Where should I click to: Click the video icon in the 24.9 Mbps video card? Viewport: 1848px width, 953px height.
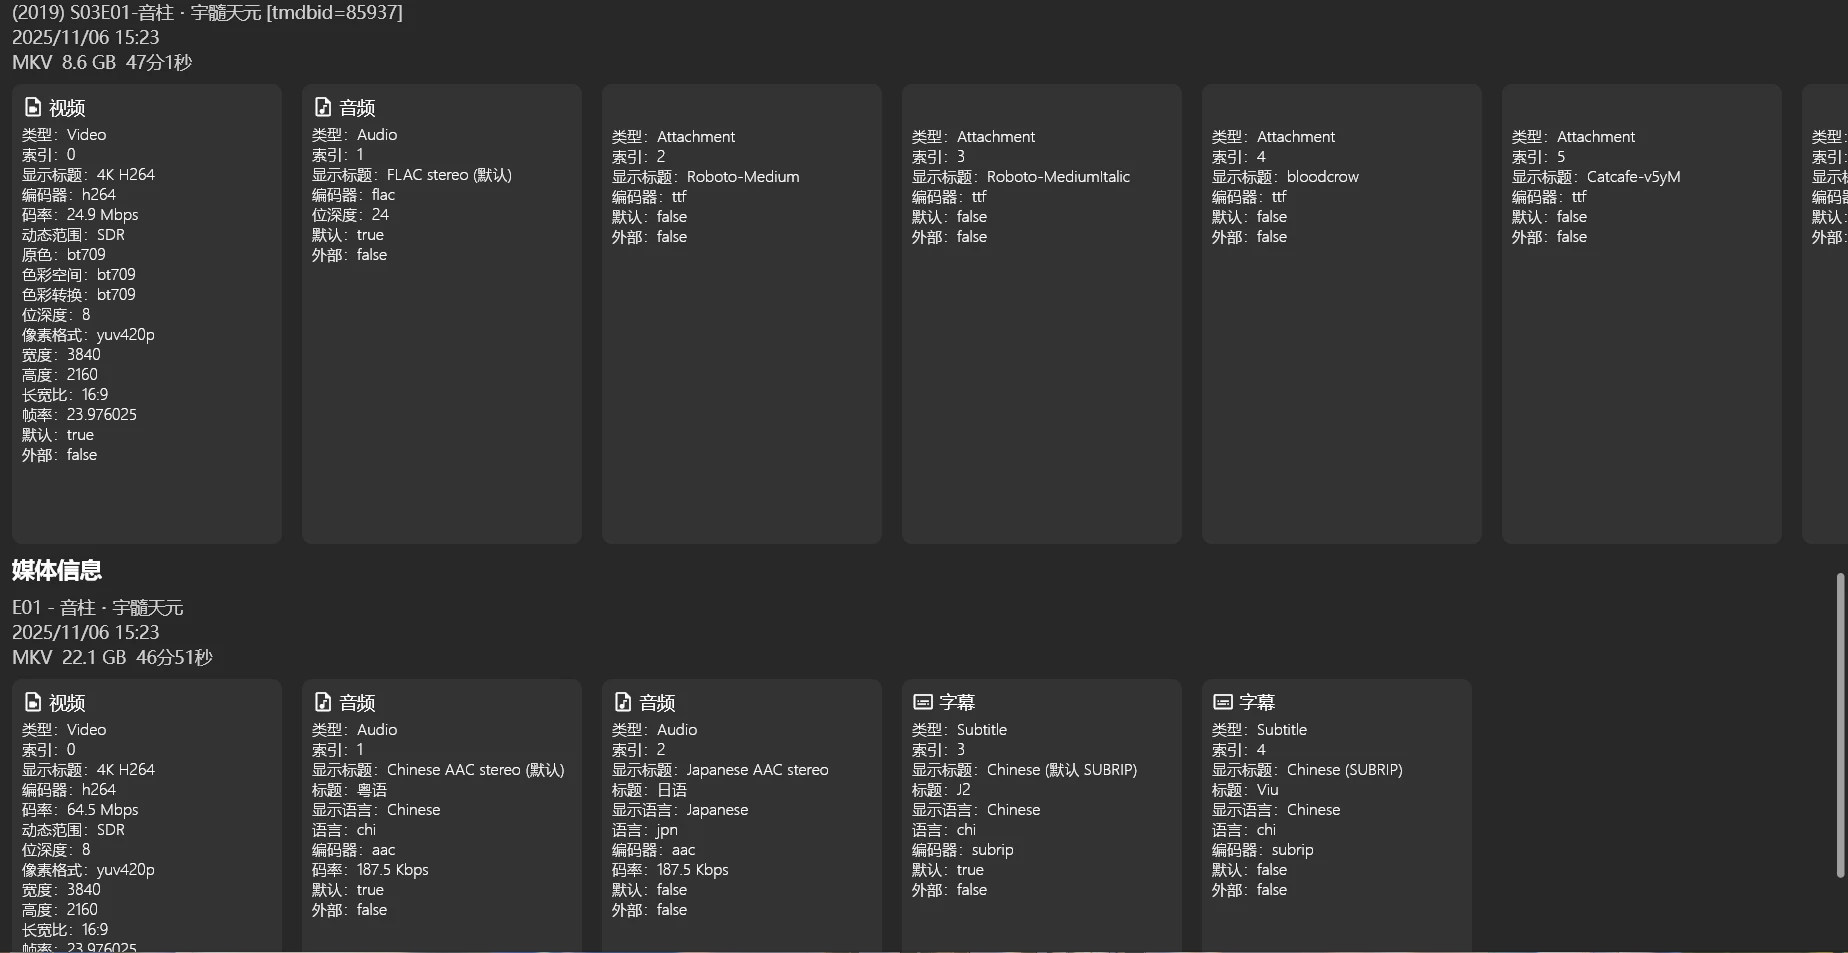pos(32,107)
